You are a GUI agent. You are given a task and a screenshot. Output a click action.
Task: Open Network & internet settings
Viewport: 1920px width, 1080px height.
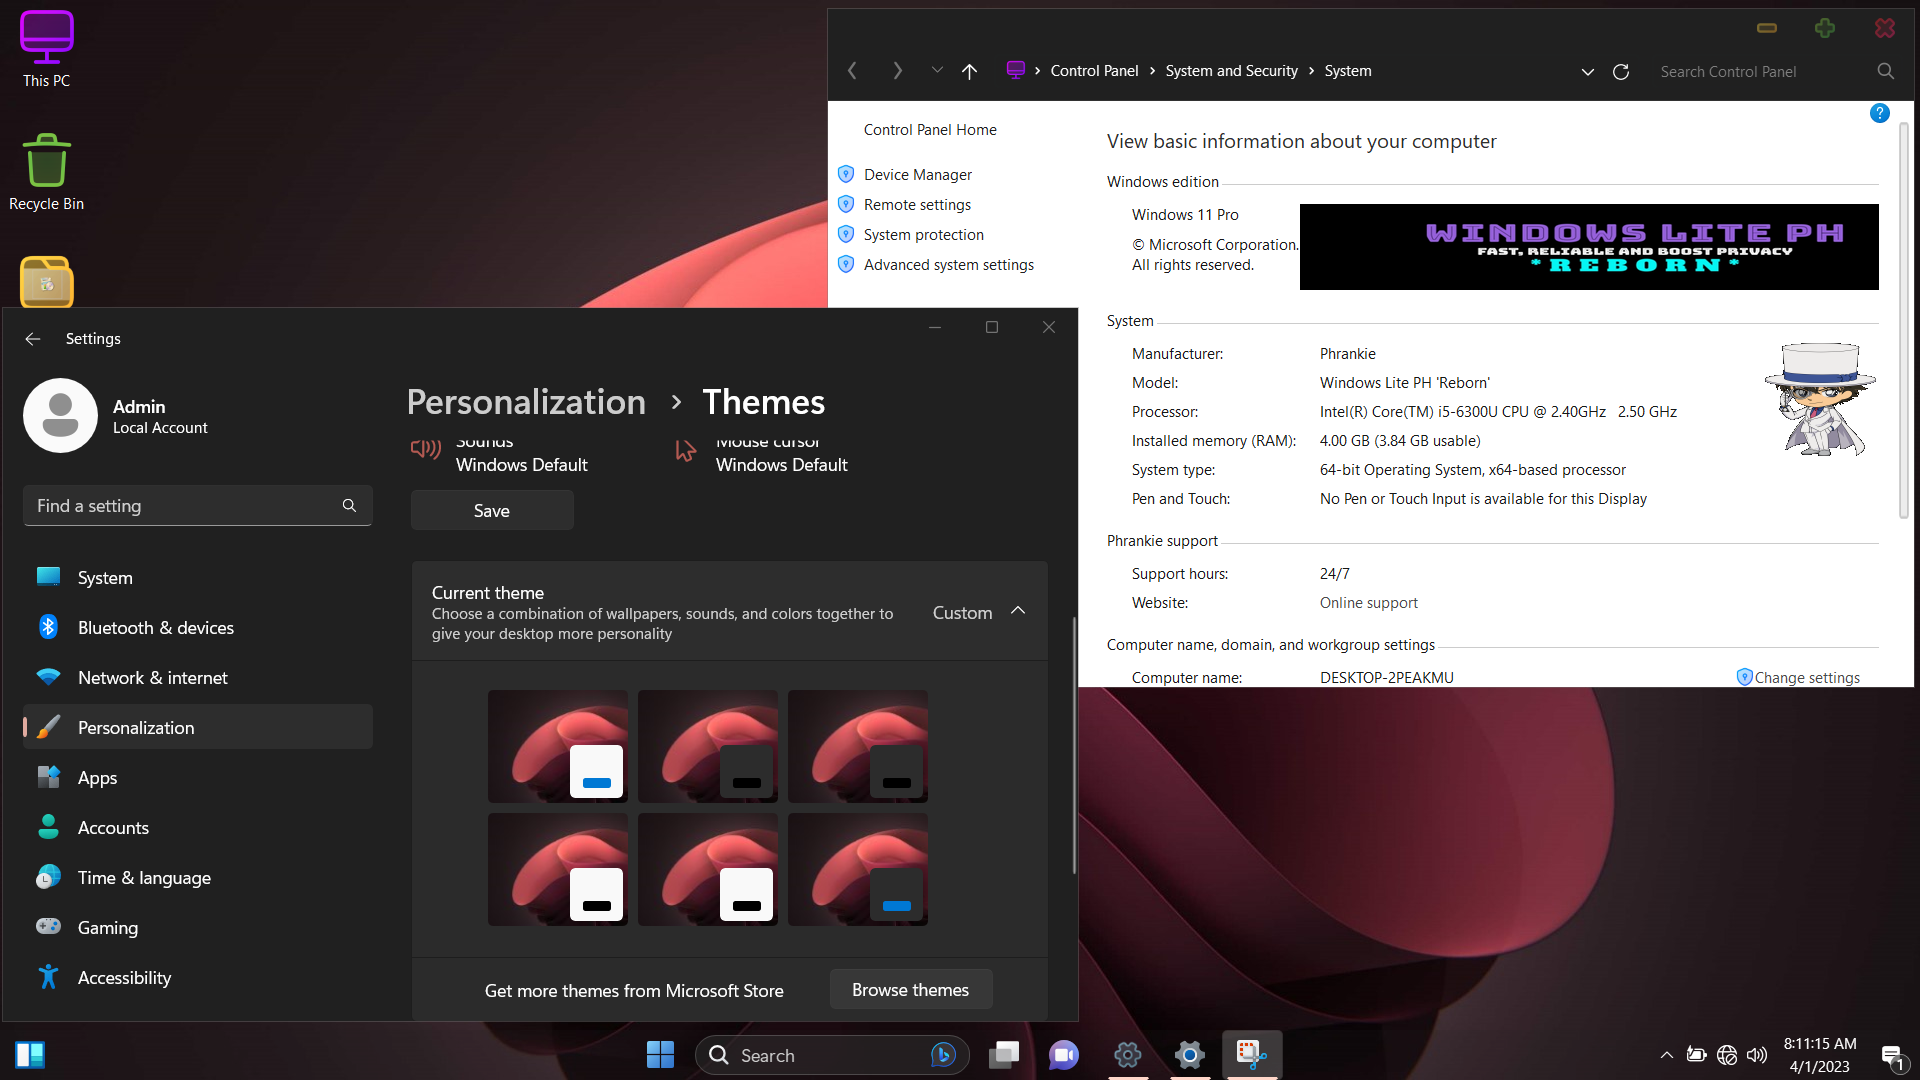(197, 678)
